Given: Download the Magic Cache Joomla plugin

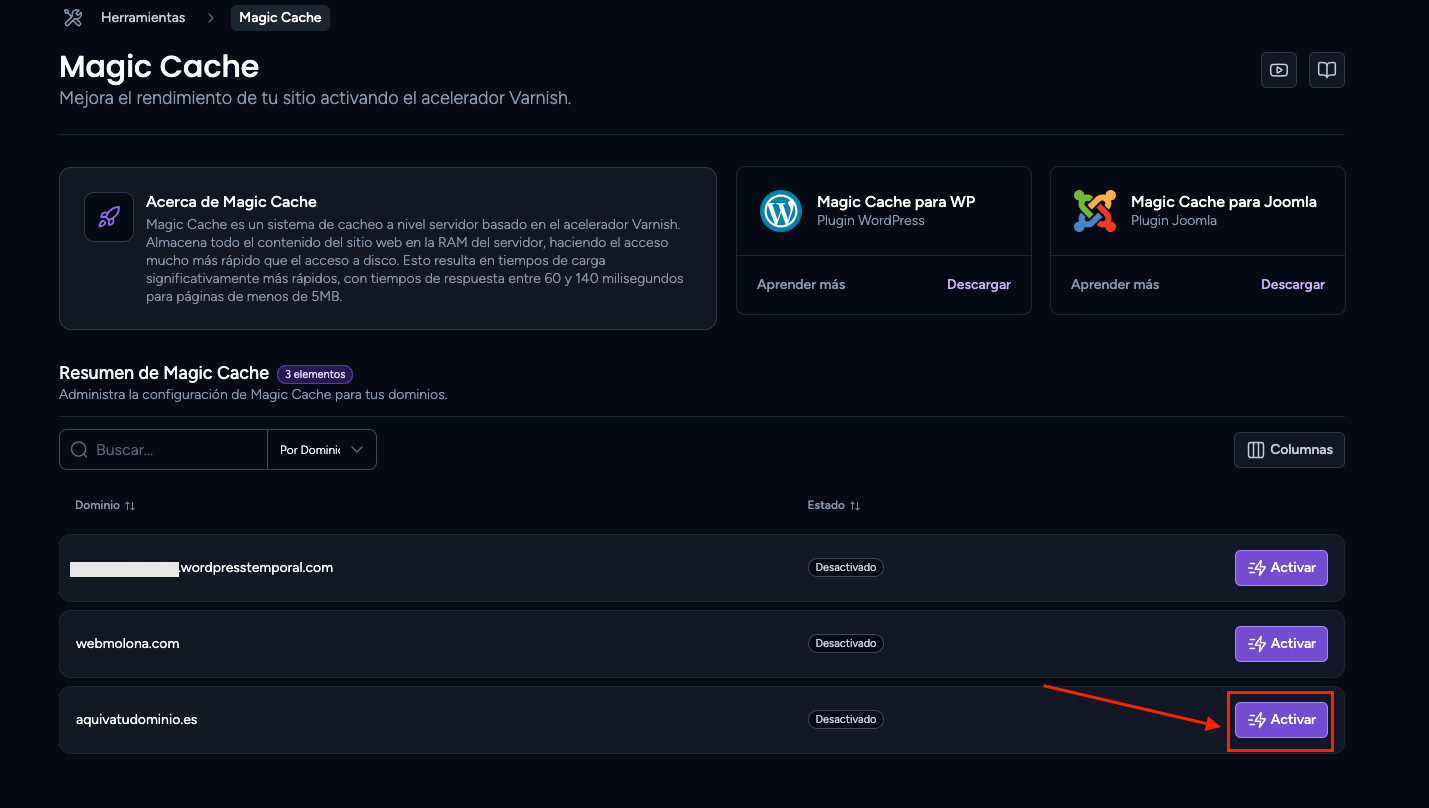Looking at the screenshot, I should (x=1293, y=285).
